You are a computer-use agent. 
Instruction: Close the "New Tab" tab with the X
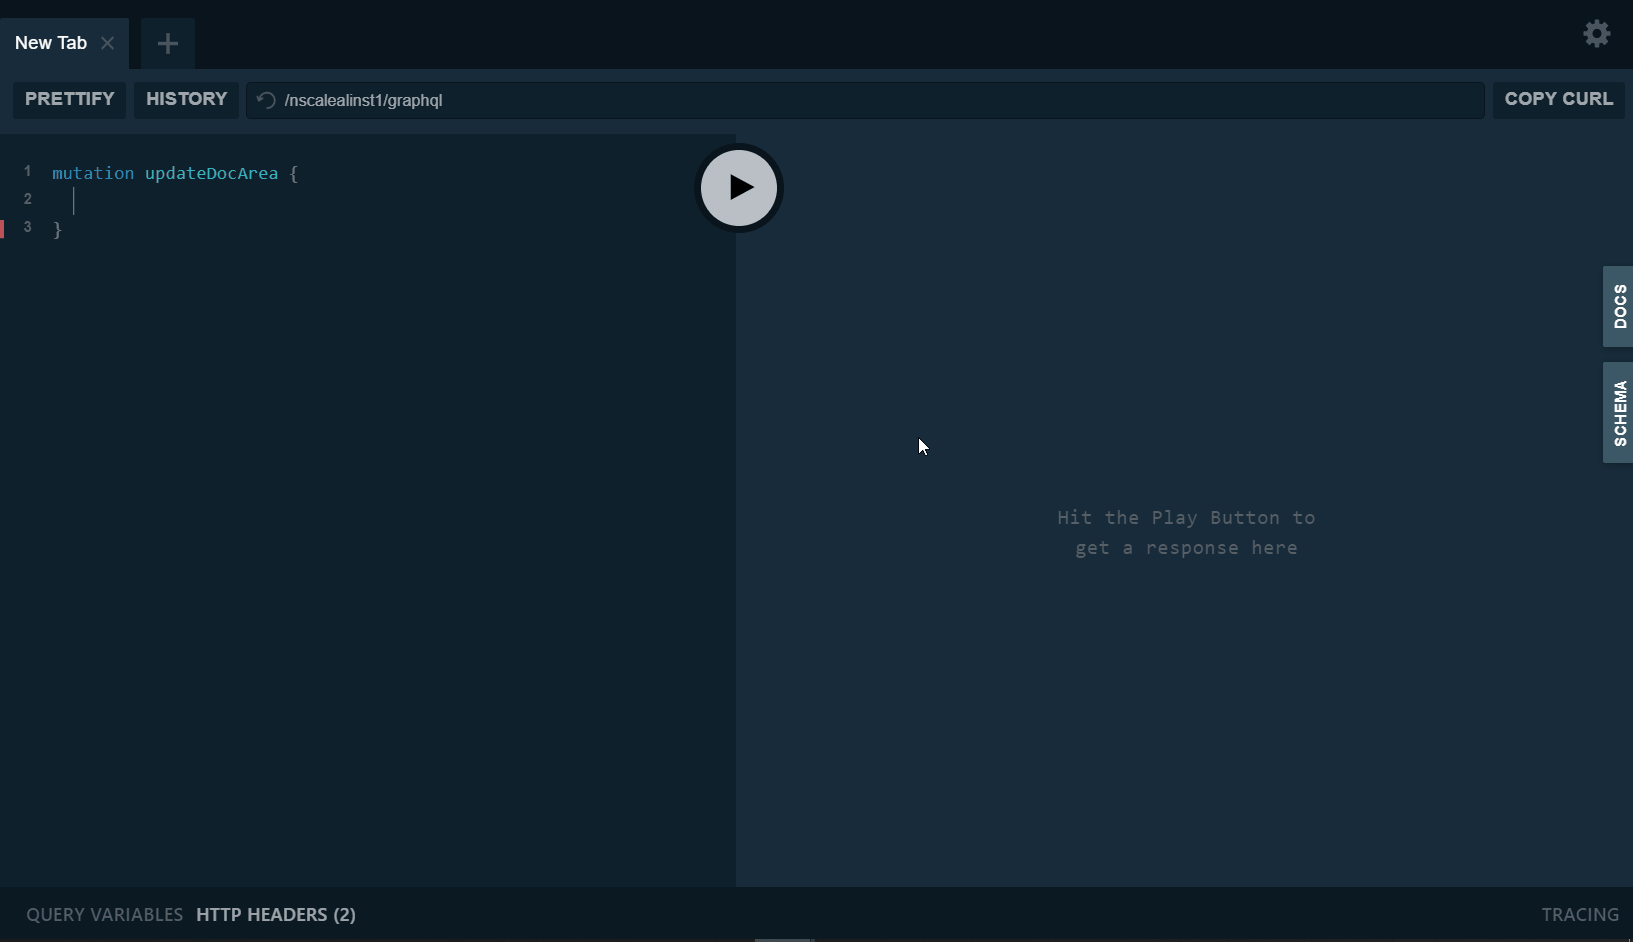click(109, 43)
